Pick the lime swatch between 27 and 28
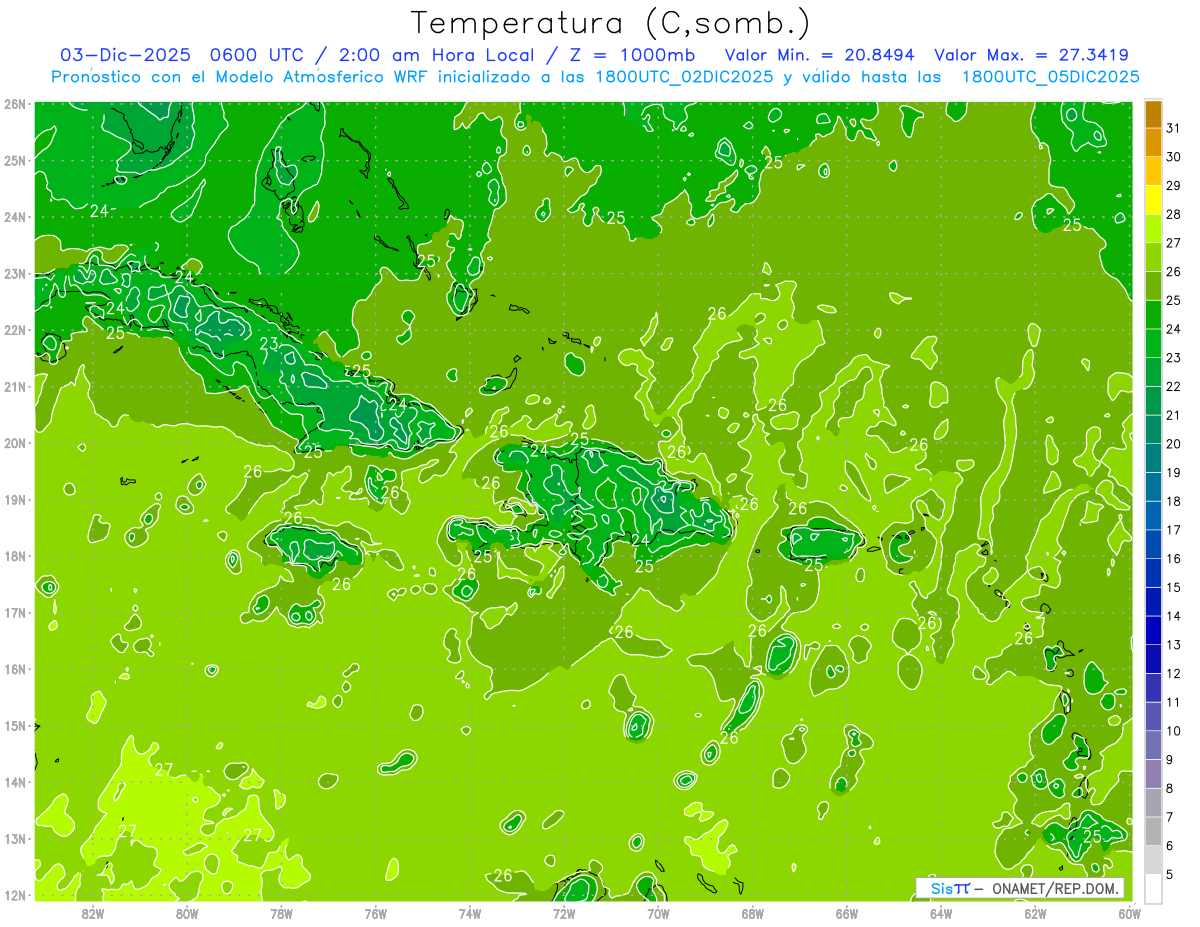Screen dimensions: 1200x927 pyautogui.click(x=1154, y=229)
